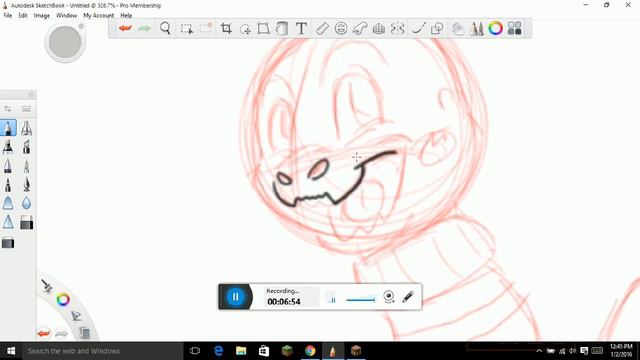The image size is (640, 360).
Task: Click the orange Undo arrow in top toolbar
Action: [x=125, y=28]
